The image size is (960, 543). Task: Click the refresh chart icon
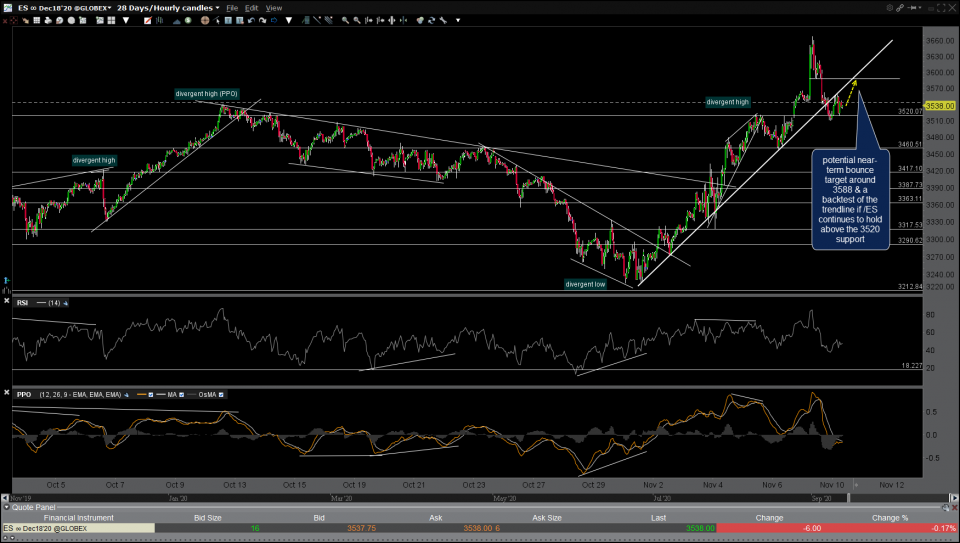[431, 20]
